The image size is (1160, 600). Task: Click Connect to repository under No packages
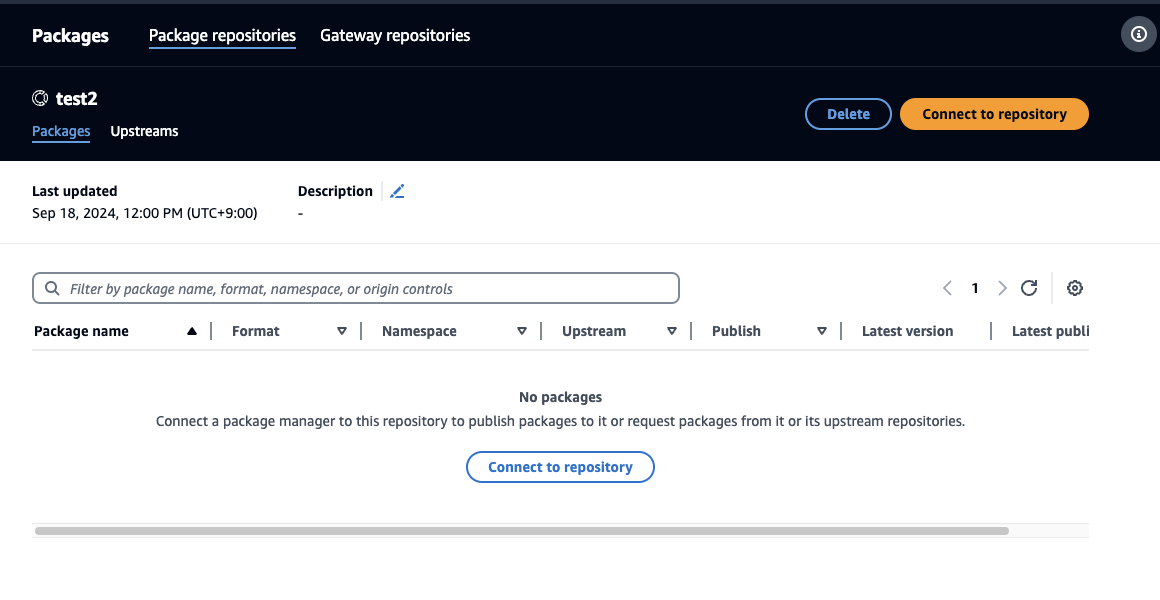point(560,467)
